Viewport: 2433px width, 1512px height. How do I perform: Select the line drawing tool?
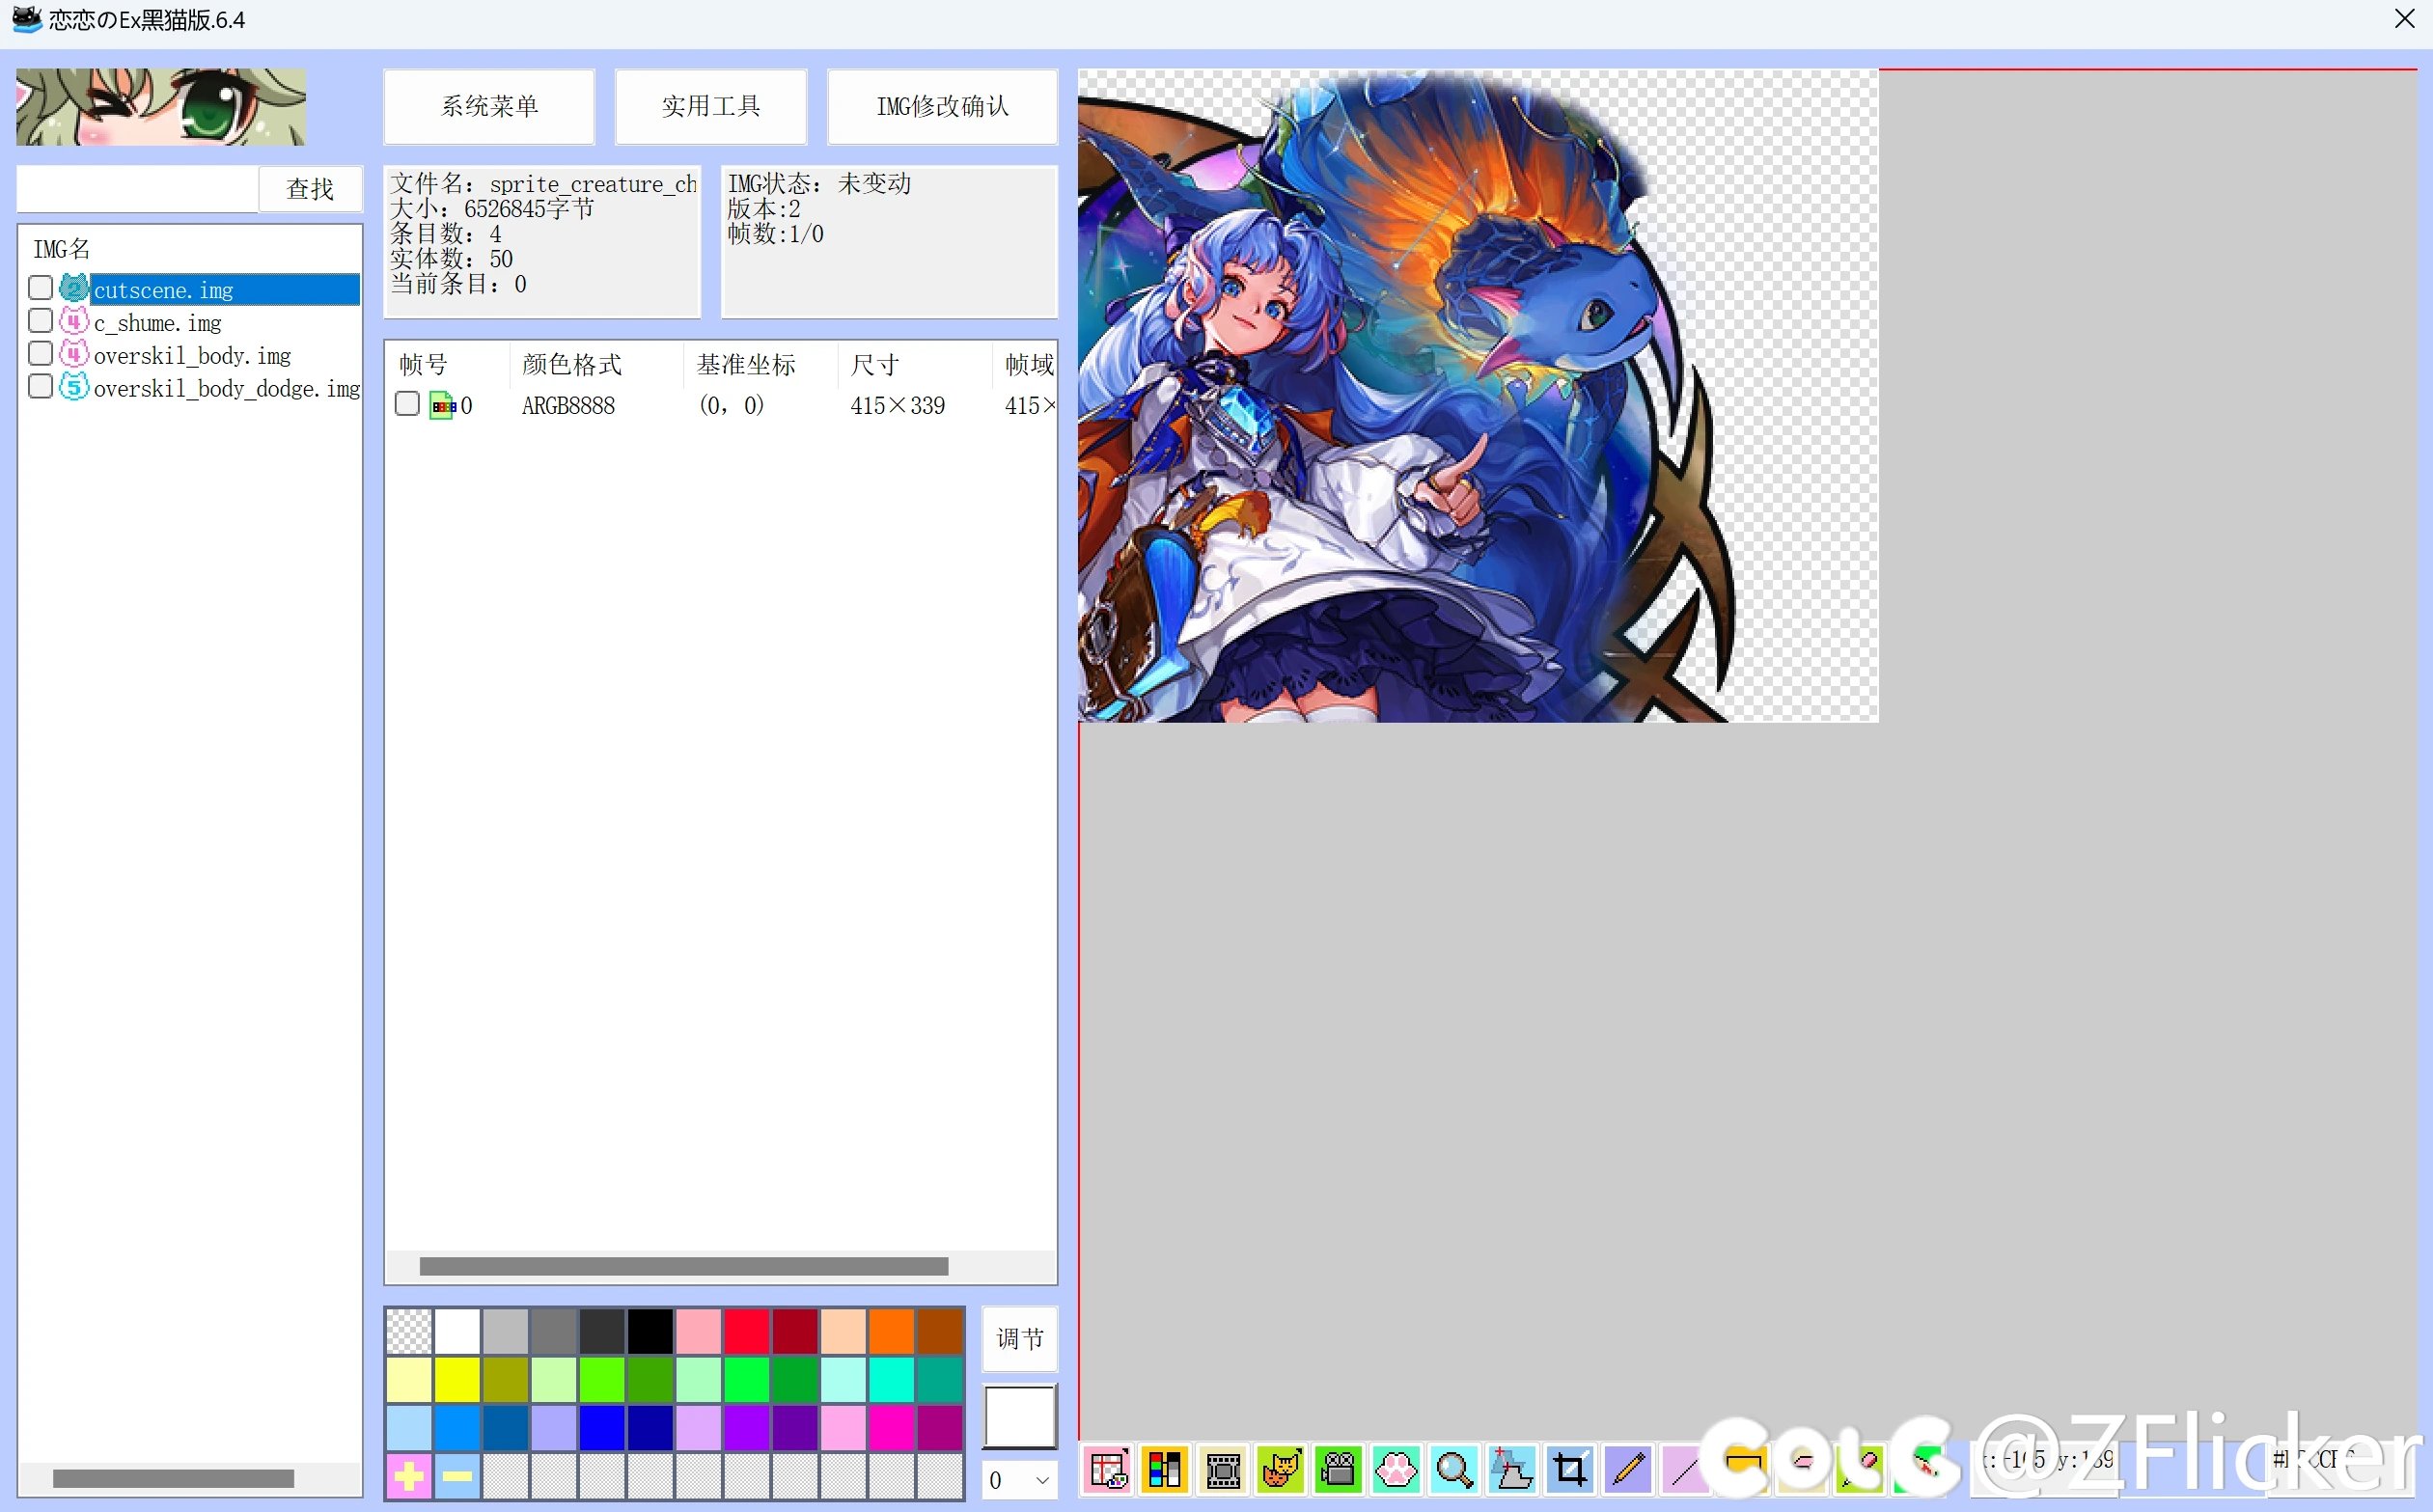click(1685, 1469)
